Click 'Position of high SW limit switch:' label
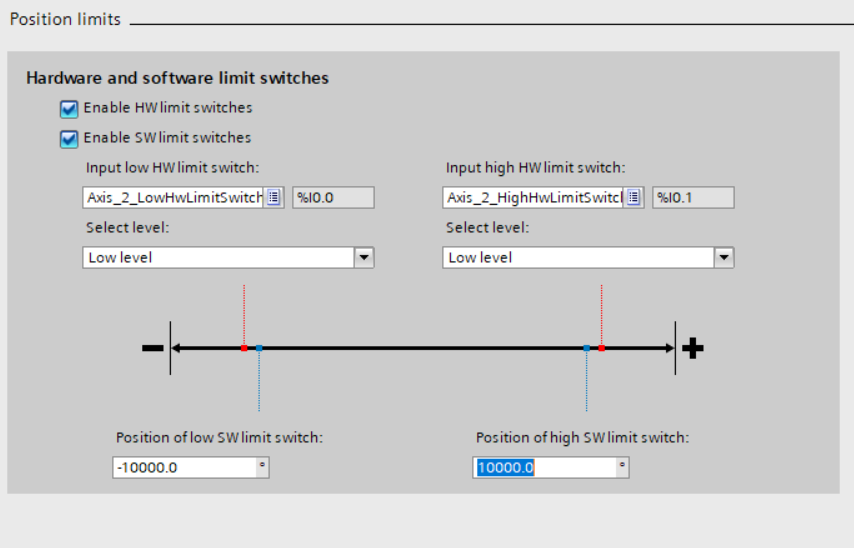 (x=583, y=438)
